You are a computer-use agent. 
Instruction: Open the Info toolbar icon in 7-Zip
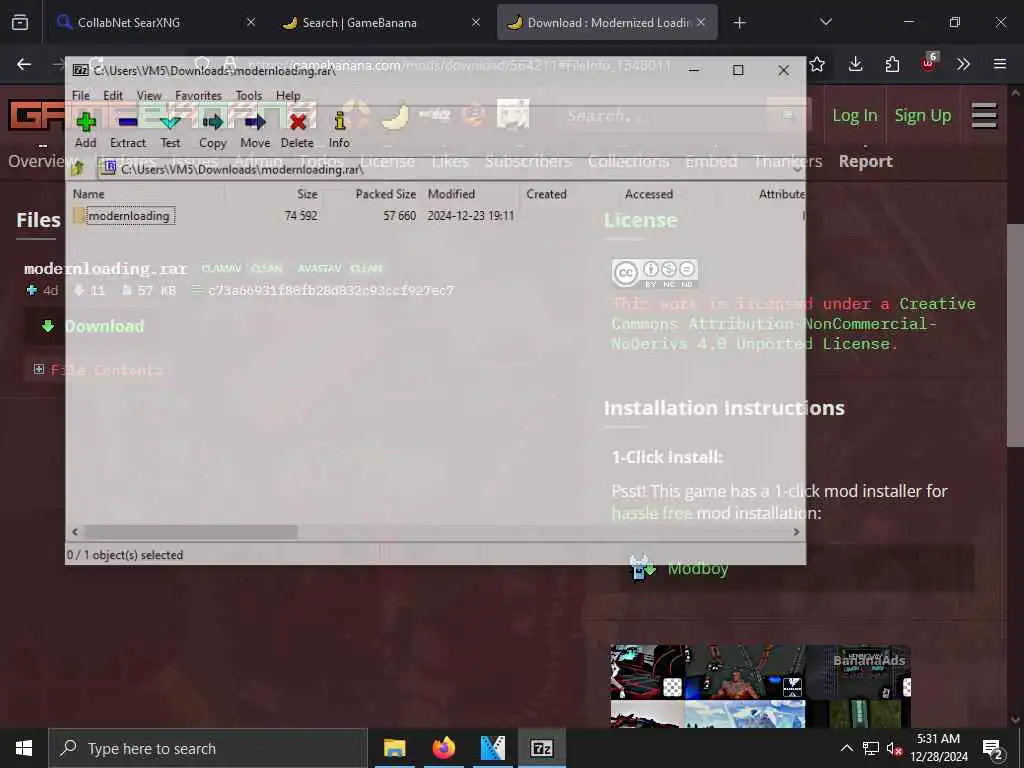point(339,129)
